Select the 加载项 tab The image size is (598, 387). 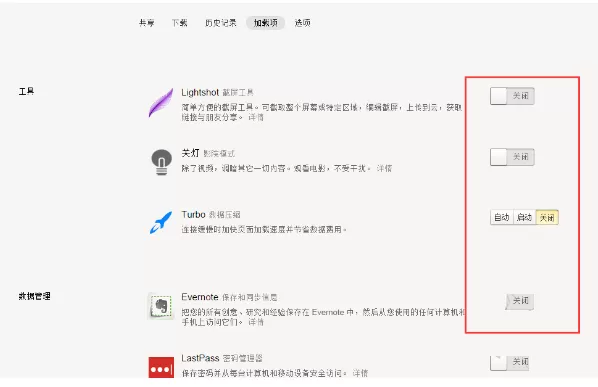[x=265, y=23]
